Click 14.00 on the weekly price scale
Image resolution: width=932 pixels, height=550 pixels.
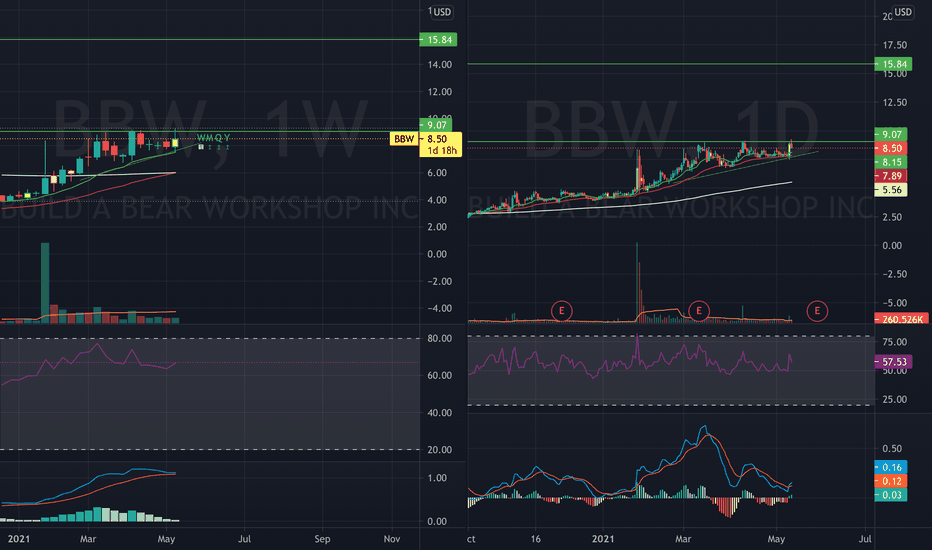(x=439, y=65)
